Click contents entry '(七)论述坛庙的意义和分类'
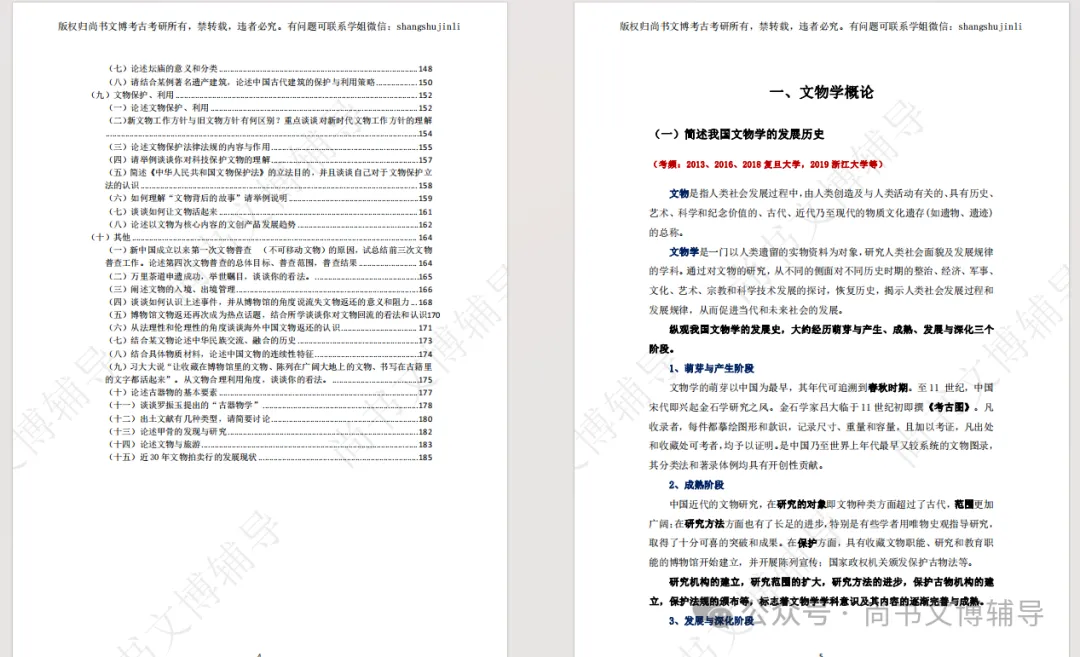Viewport: 1080px width, 657px height. tap(270, 69)
